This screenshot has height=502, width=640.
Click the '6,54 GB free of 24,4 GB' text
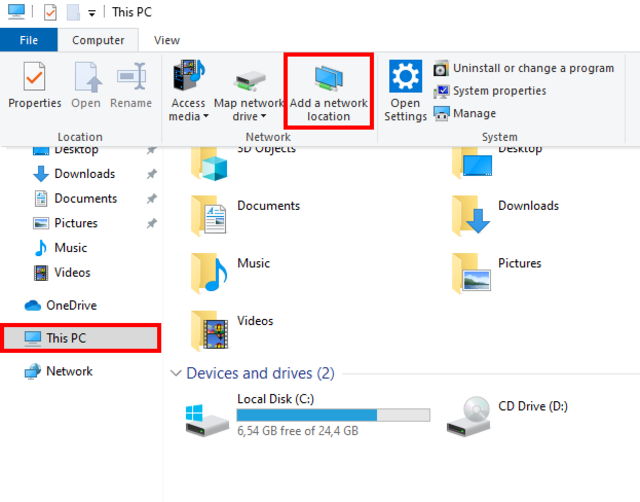point(298,431)
